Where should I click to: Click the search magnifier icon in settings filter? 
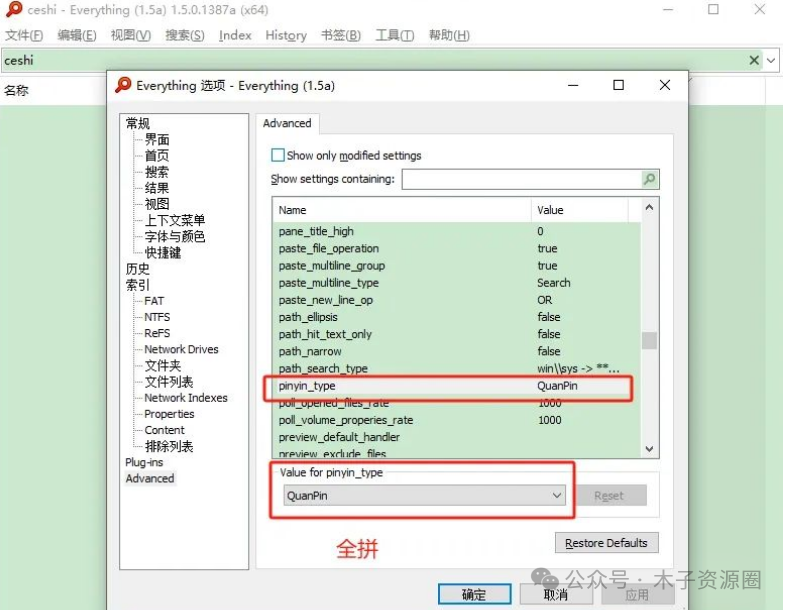point(650,179)
